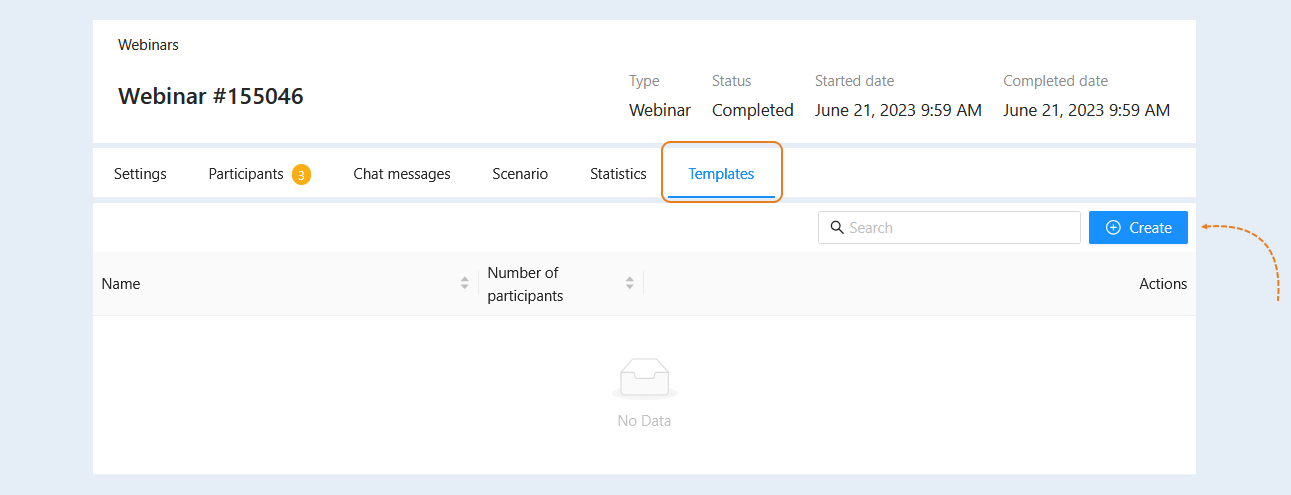Click the Create button
The height and width of the screenshot is (495, 1291).
(x=1138, y=228)
